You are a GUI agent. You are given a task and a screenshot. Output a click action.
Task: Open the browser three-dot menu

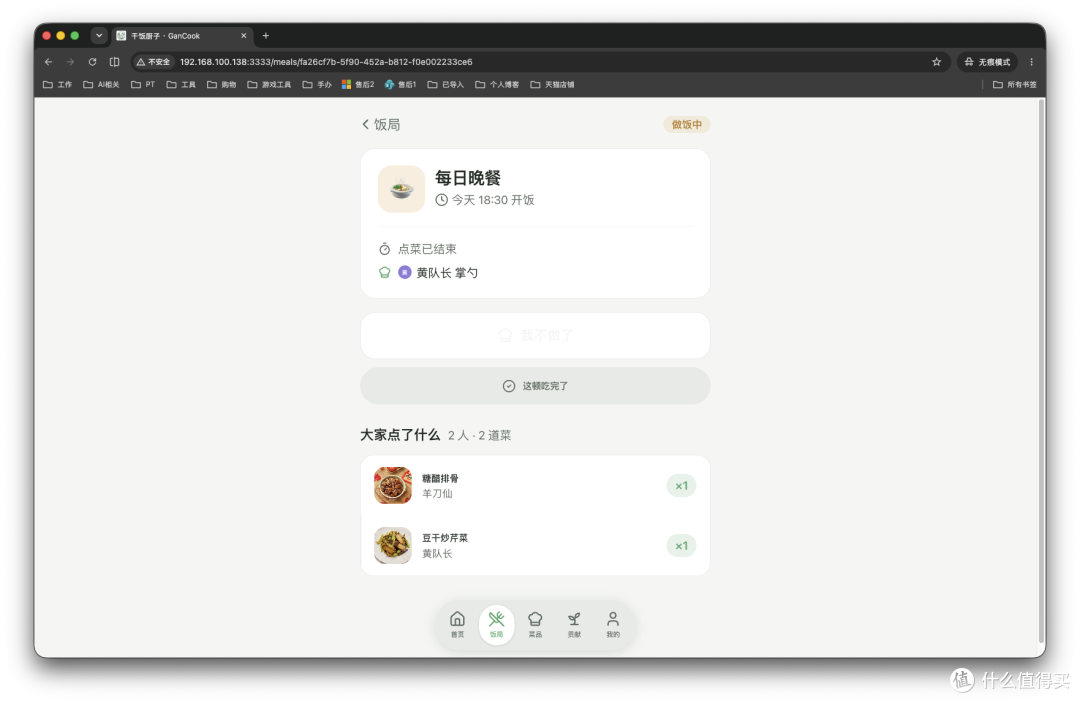[1031, 62]
